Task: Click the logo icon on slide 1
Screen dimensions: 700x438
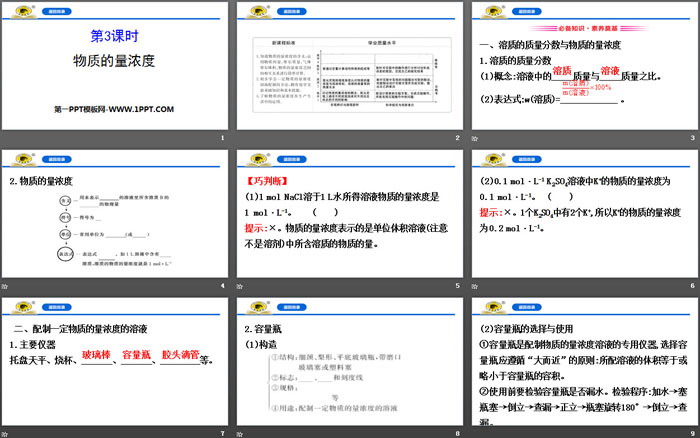Action: 24,12
